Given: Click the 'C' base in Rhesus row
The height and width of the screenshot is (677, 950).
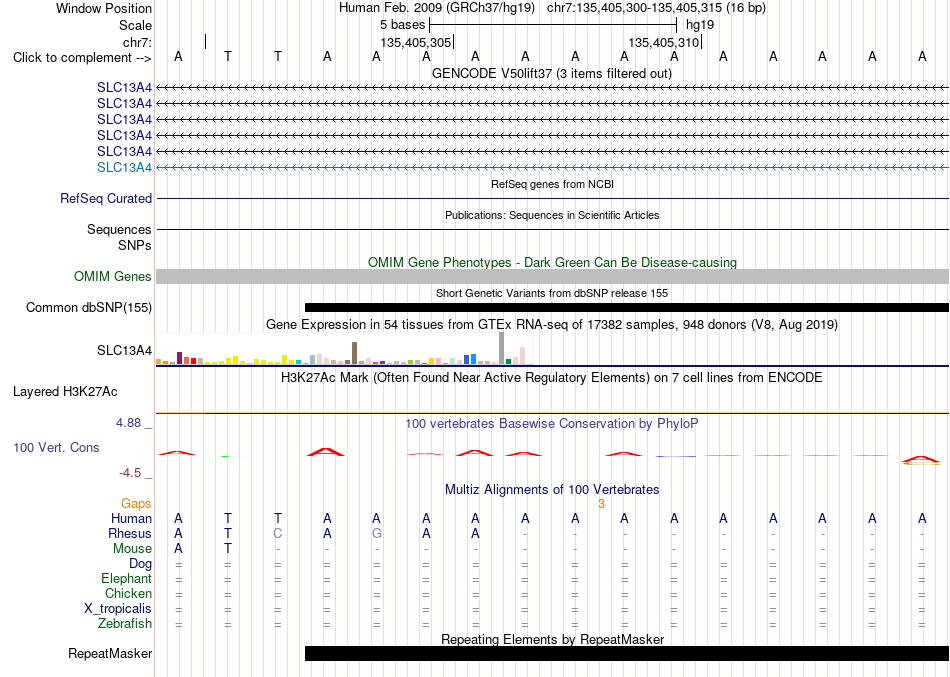Looking at the screenshot, I should pos(277,533).
